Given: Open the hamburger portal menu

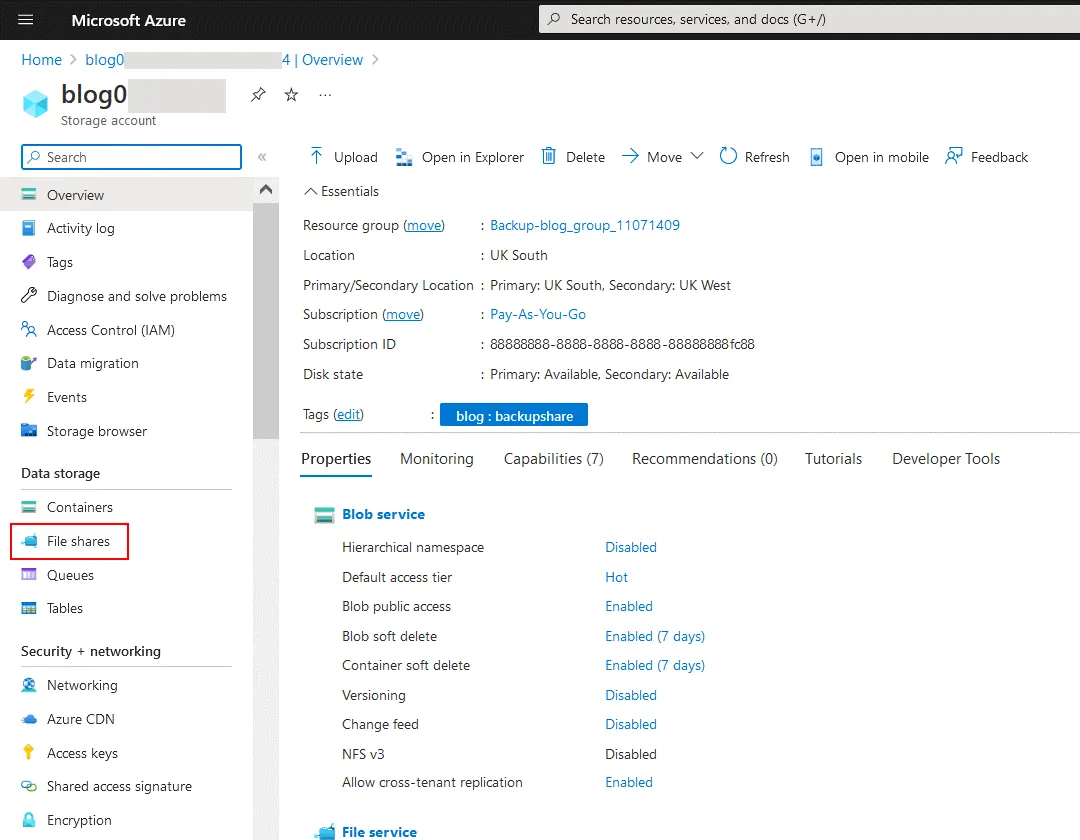Looking at the screenshot, I should tap(26, 20).
